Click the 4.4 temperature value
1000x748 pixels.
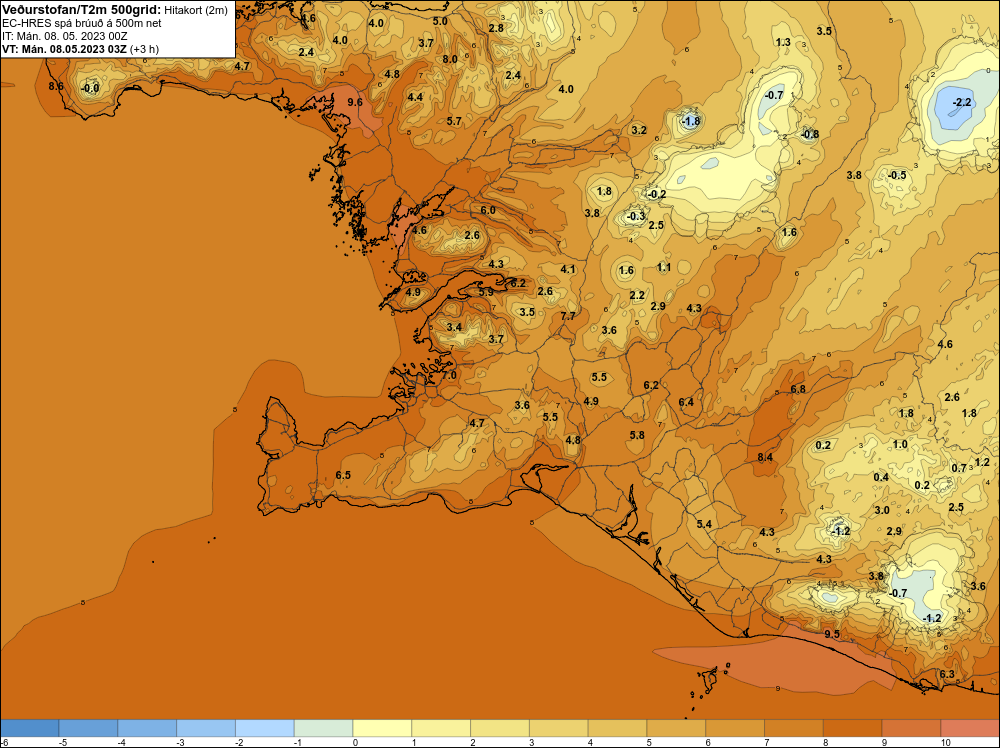(415, 97)
